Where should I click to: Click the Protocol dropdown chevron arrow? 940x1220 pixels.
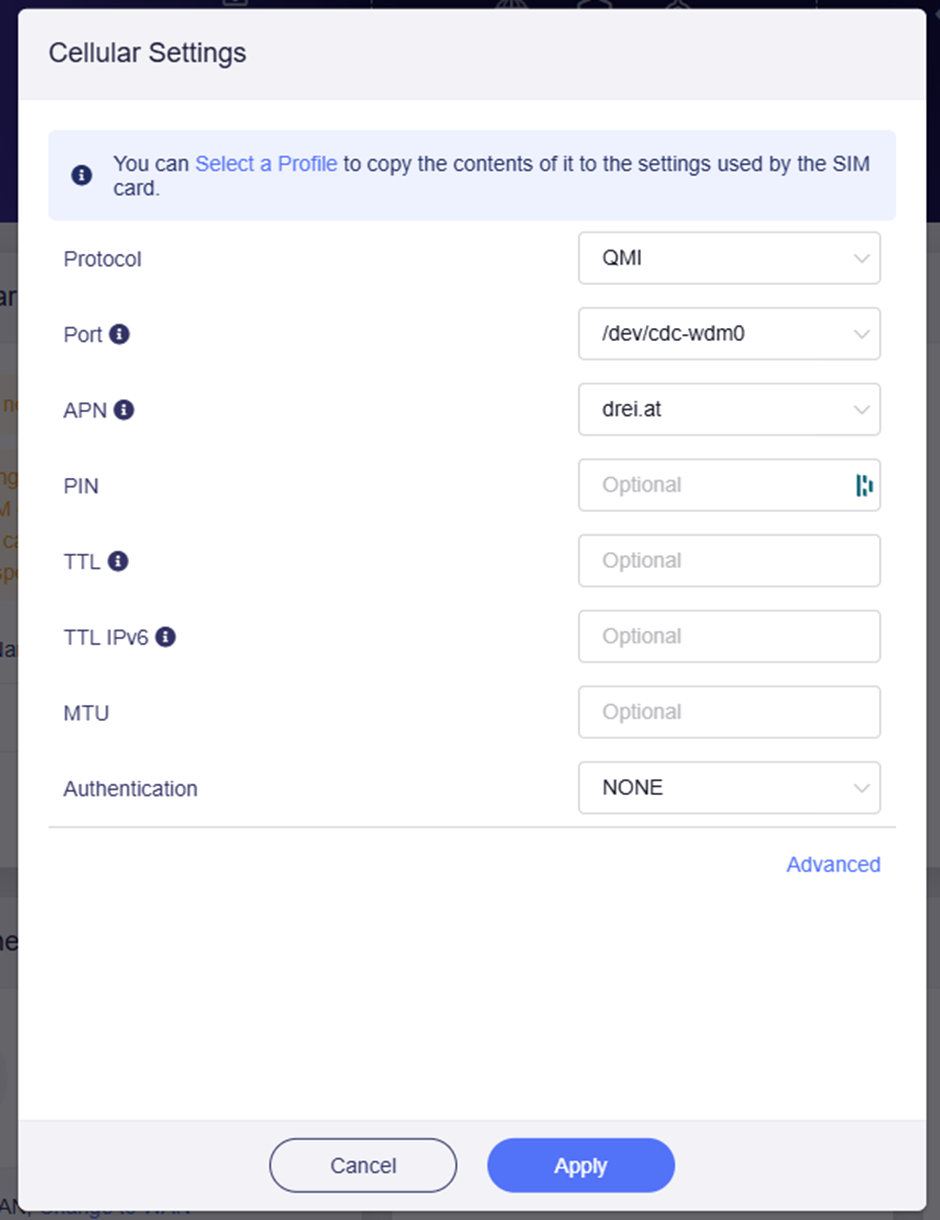pyautogui.click(x=861, y=259)
